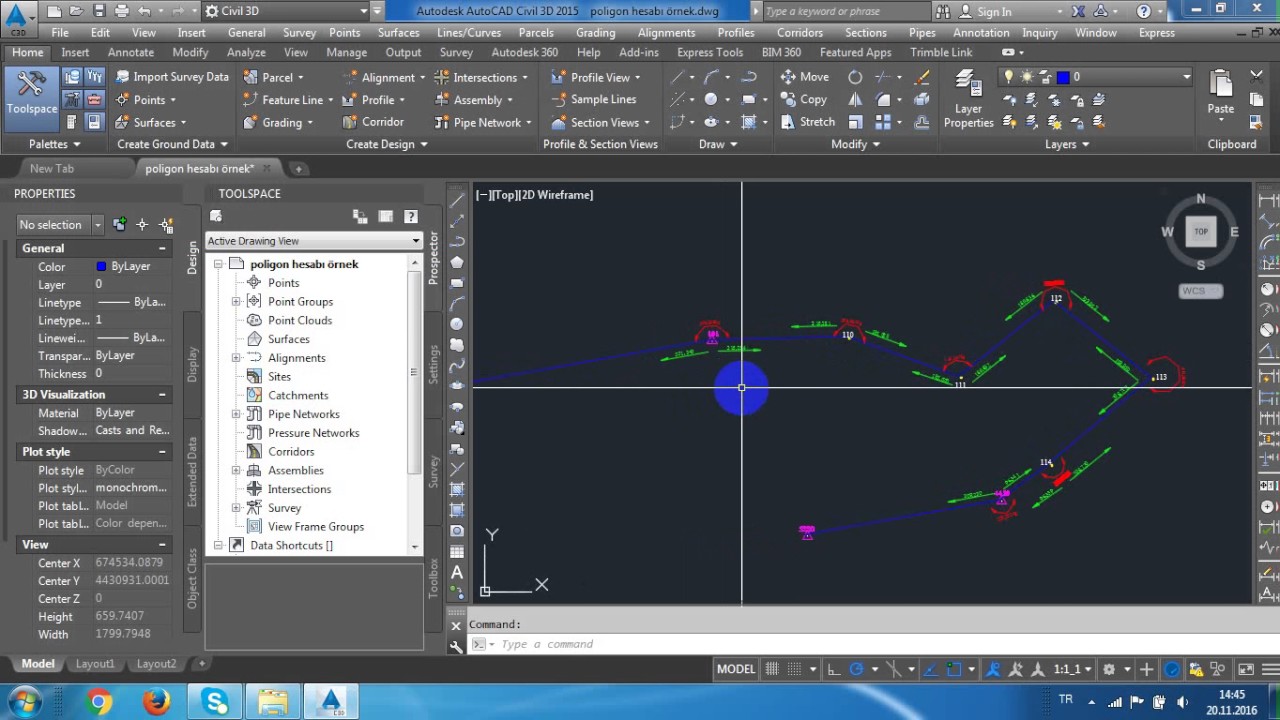
Task: Click Sign In button
Action: (x=987, y=11)
